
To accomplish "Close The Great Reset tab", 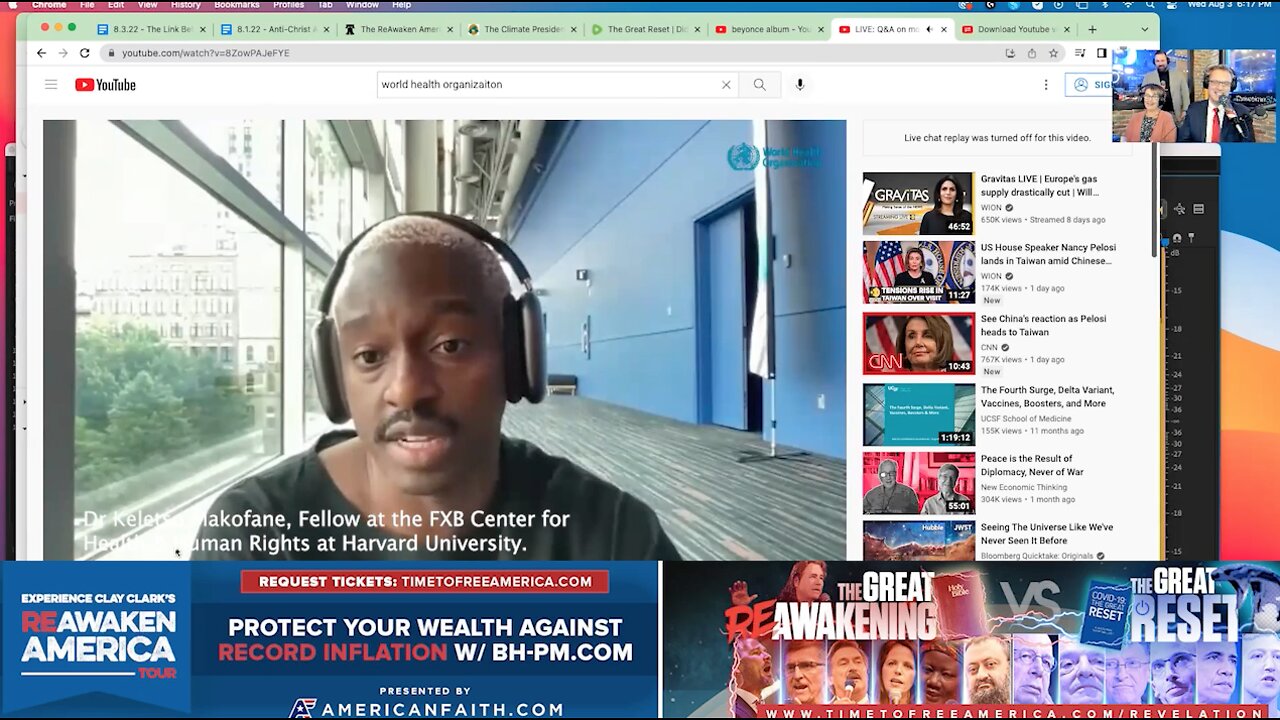I will (696, 29).
